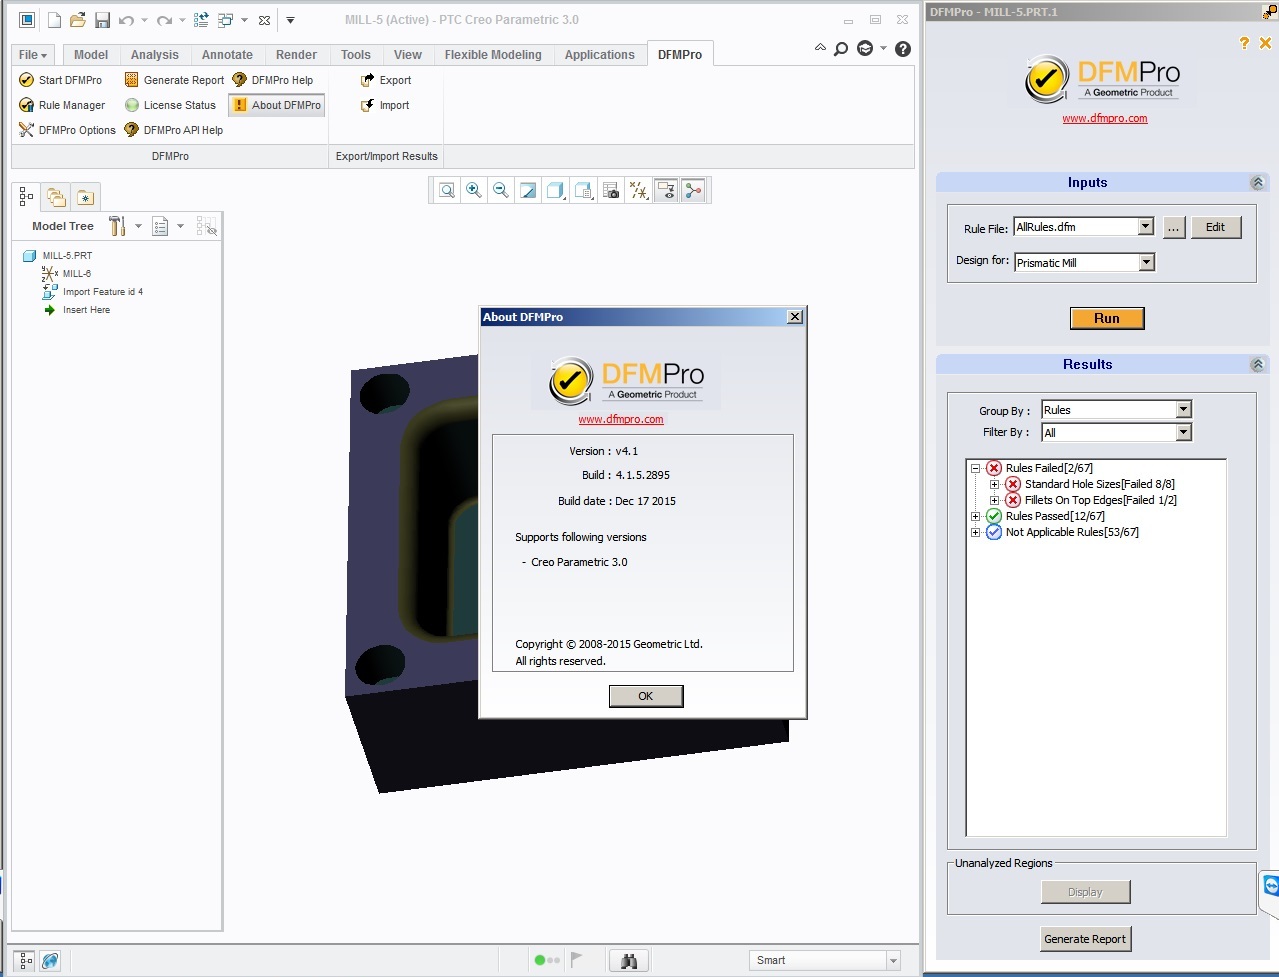Screen dimensions: 1279x977
Task: Save the model with the floppy icon
Action: [102, 20]
